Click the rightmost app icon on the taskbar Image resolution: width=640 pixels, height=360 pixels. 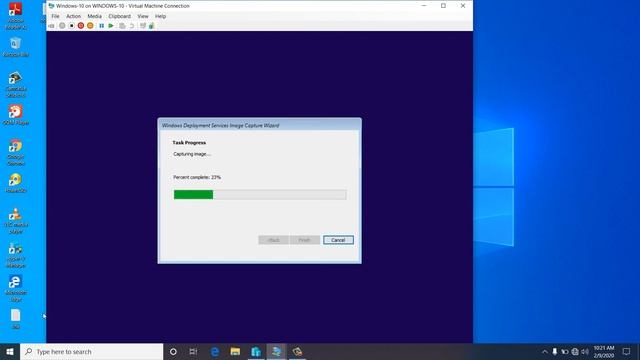[297, 351]
